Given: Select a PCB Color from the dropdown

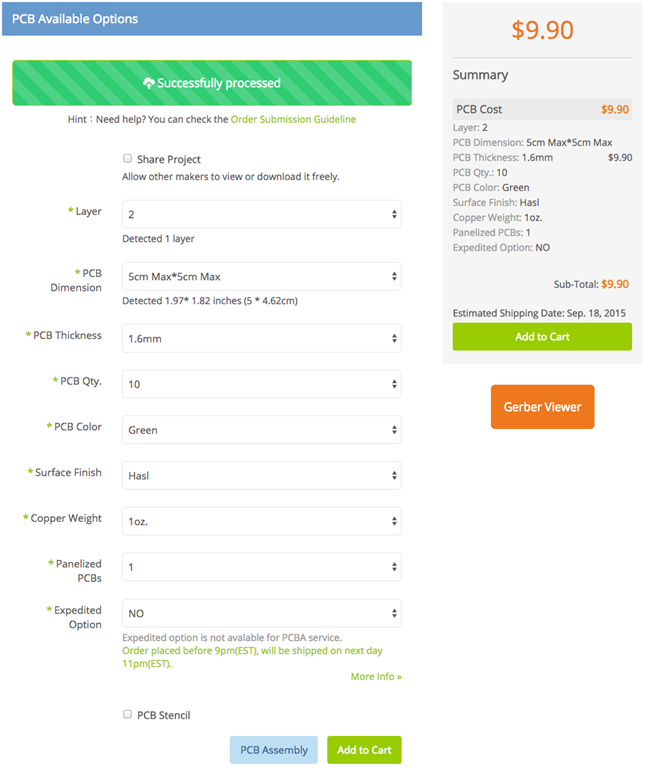Looking at the screenshot, I should (x=261, y=430).
